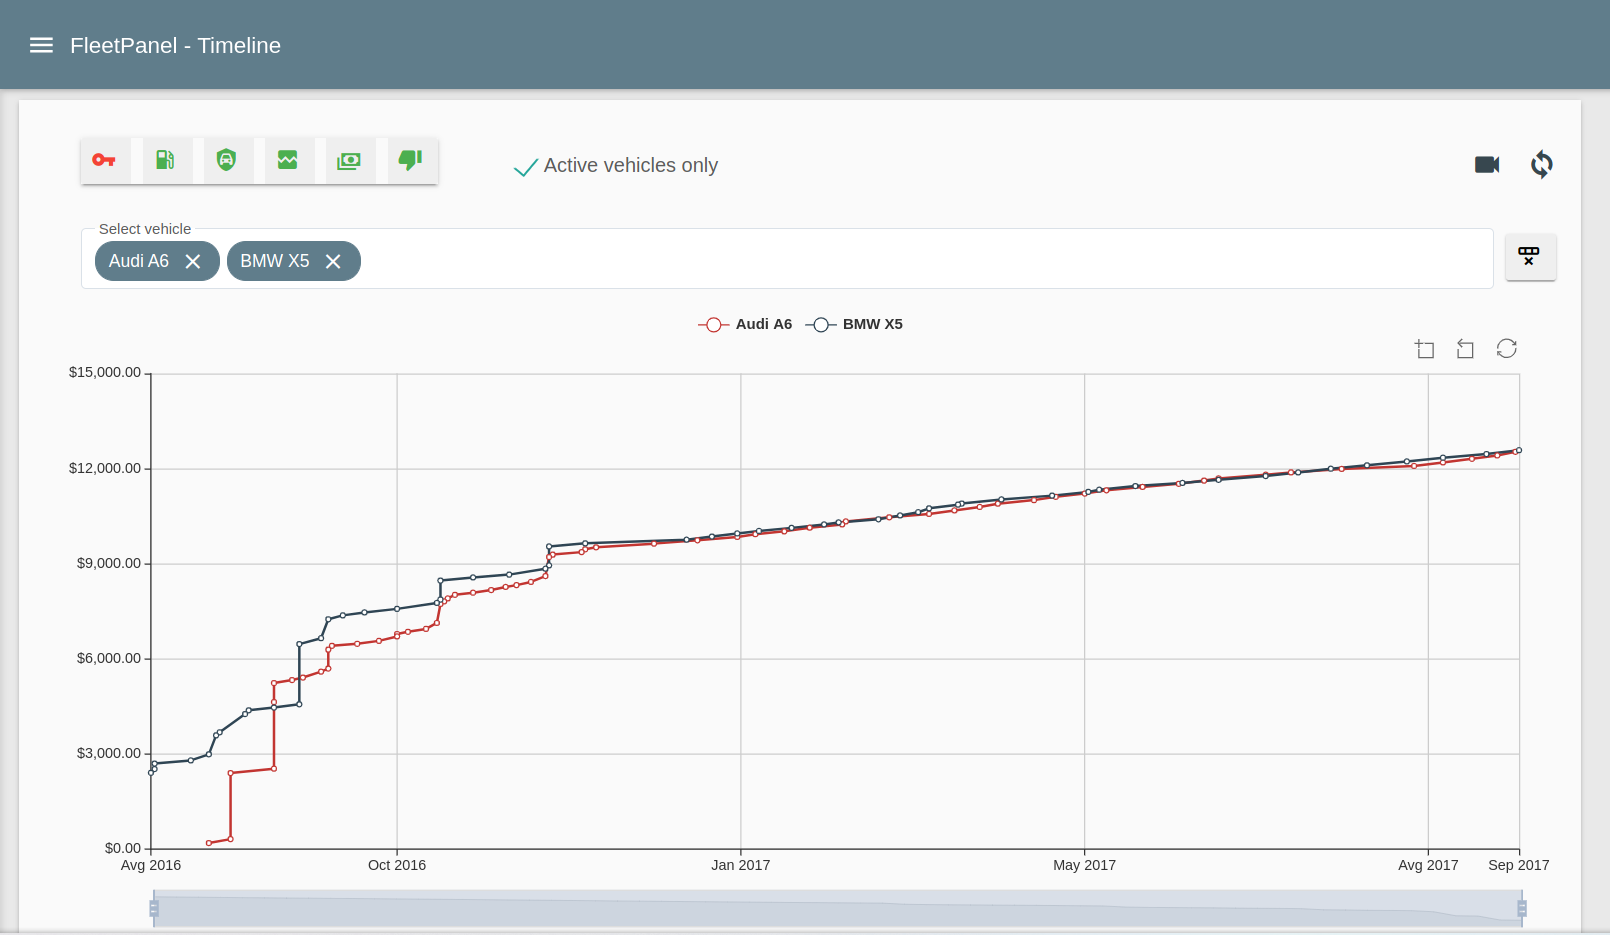The image size is (1610, 935).
Task: Toggle the thumbs-down filter icon
Action: pos(410,160)
